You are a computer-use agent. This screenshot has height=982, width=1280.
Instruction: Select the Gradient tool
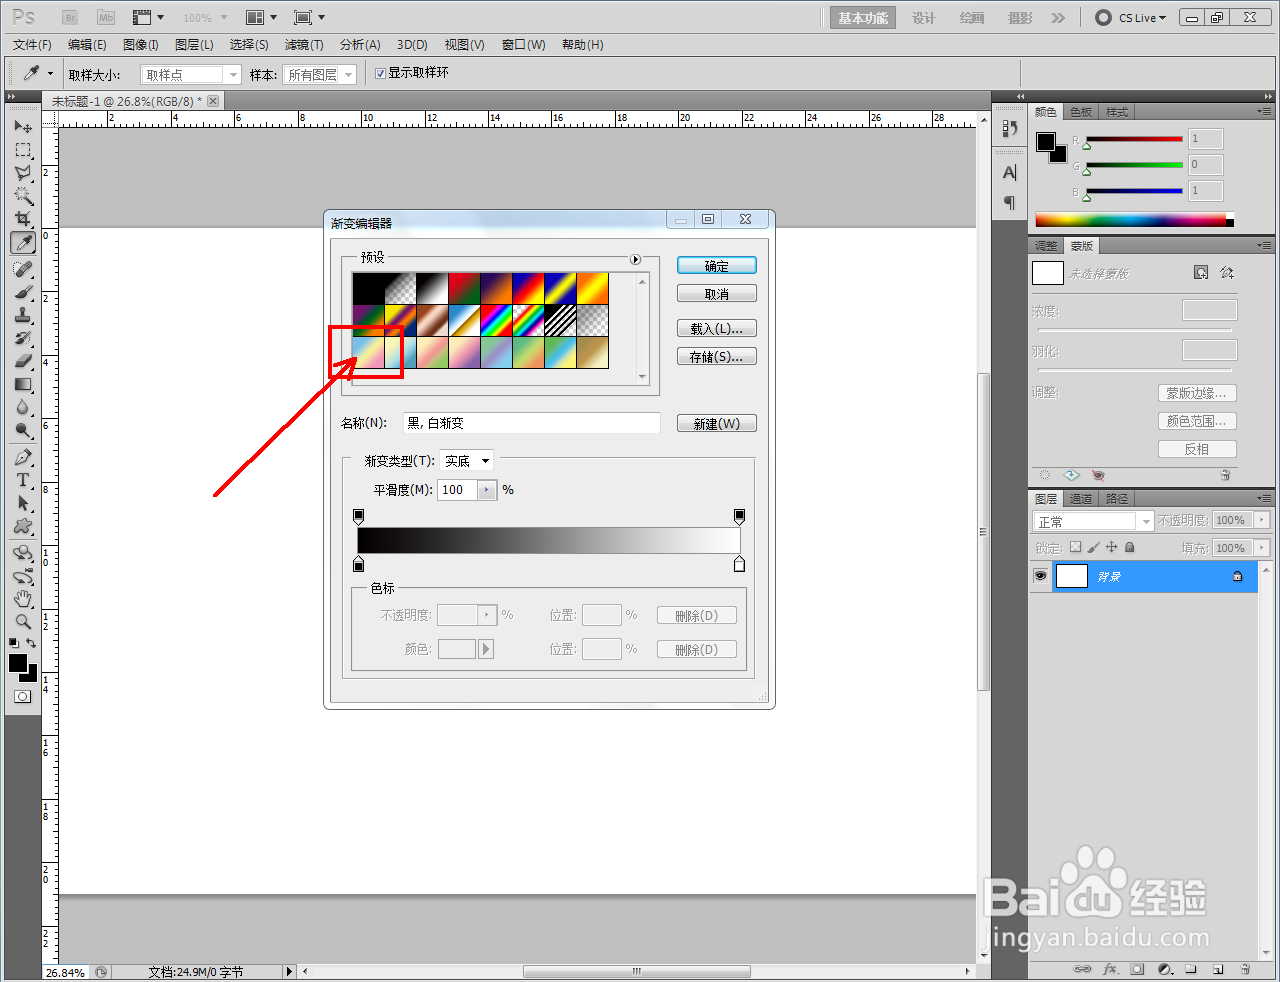[x=23, y=384]
